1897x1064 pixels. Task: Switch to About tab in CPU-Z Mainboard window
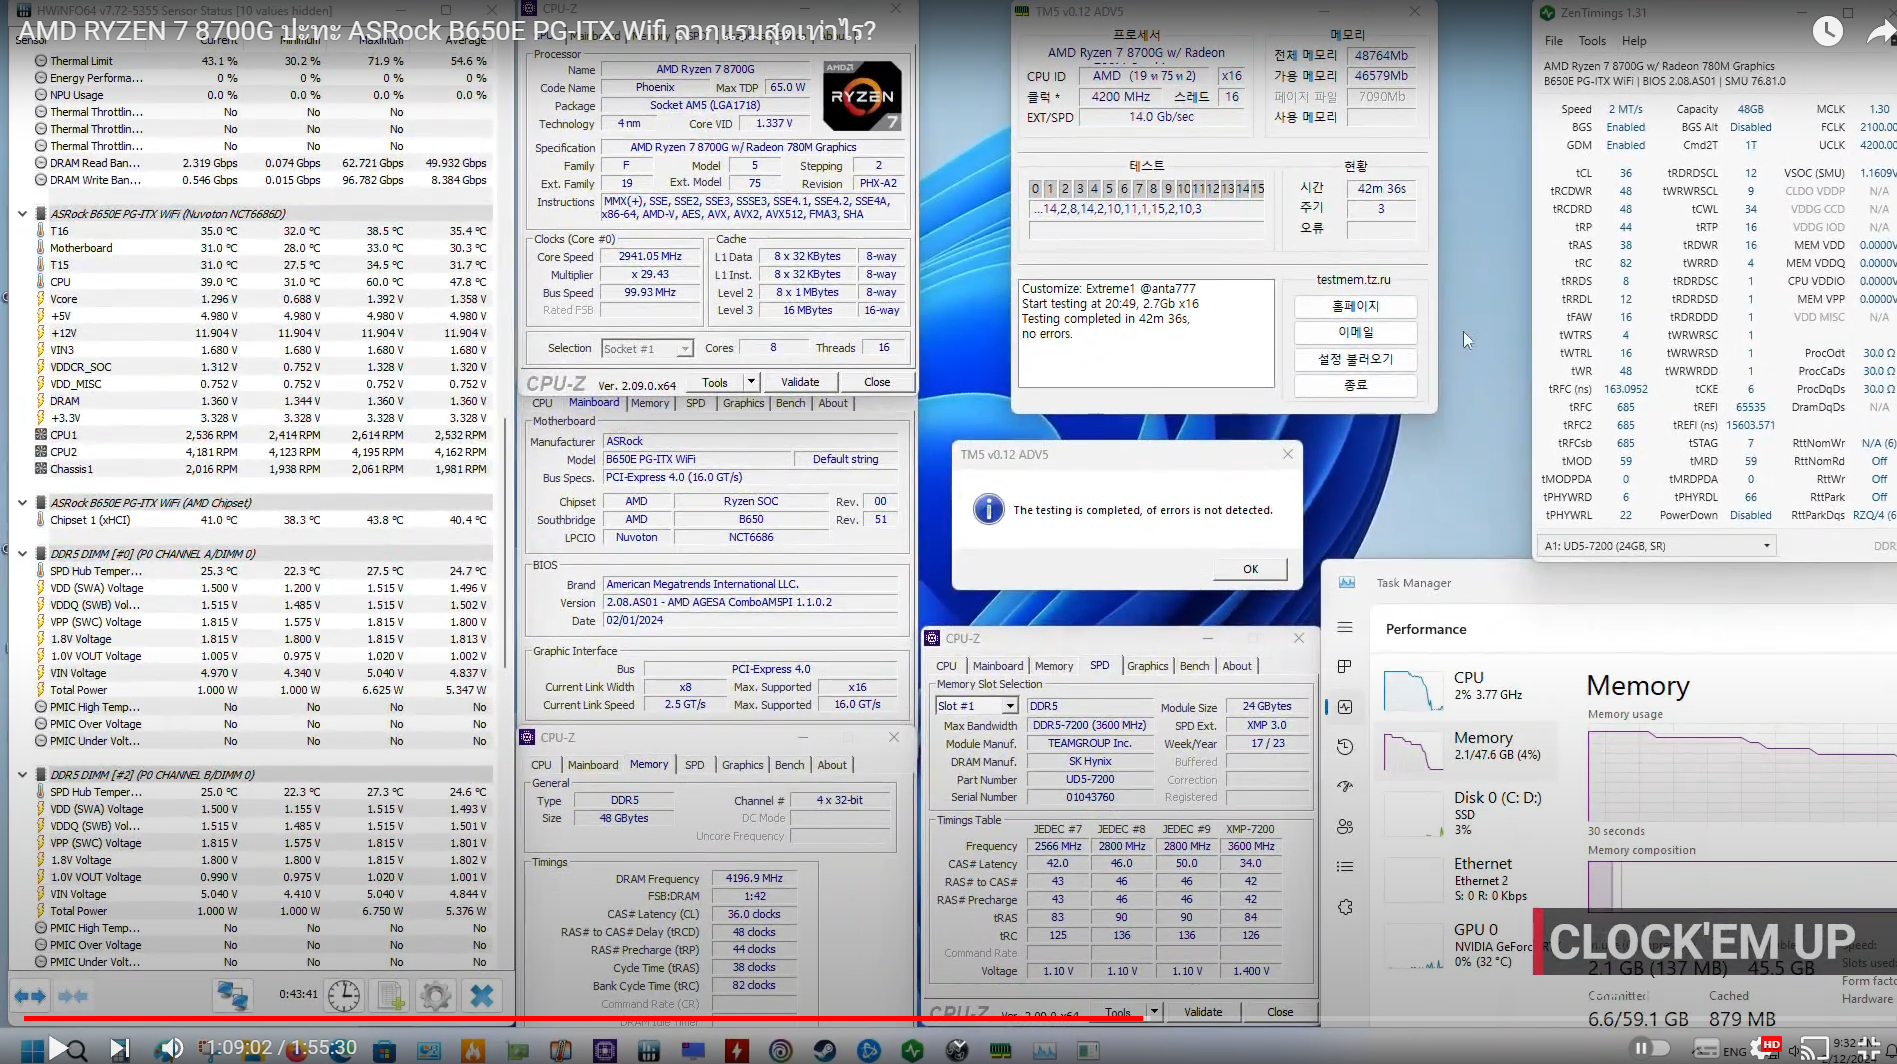[833, 403]
